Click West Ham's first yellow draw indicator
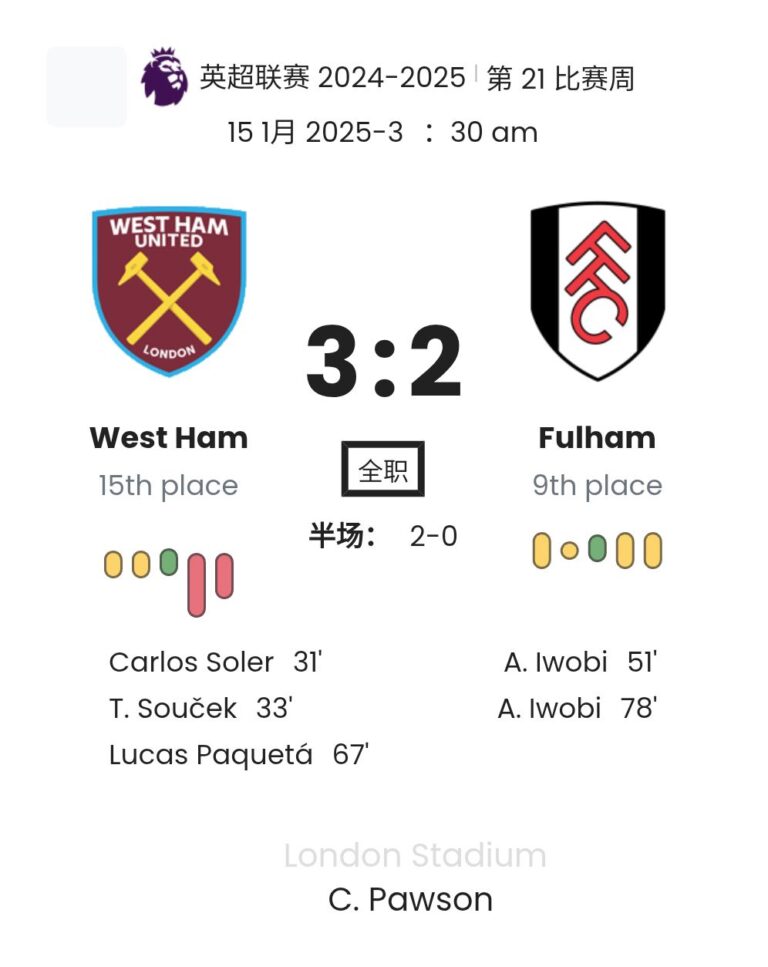The width and height of the screenshot is (768, 967). (113, 564)
